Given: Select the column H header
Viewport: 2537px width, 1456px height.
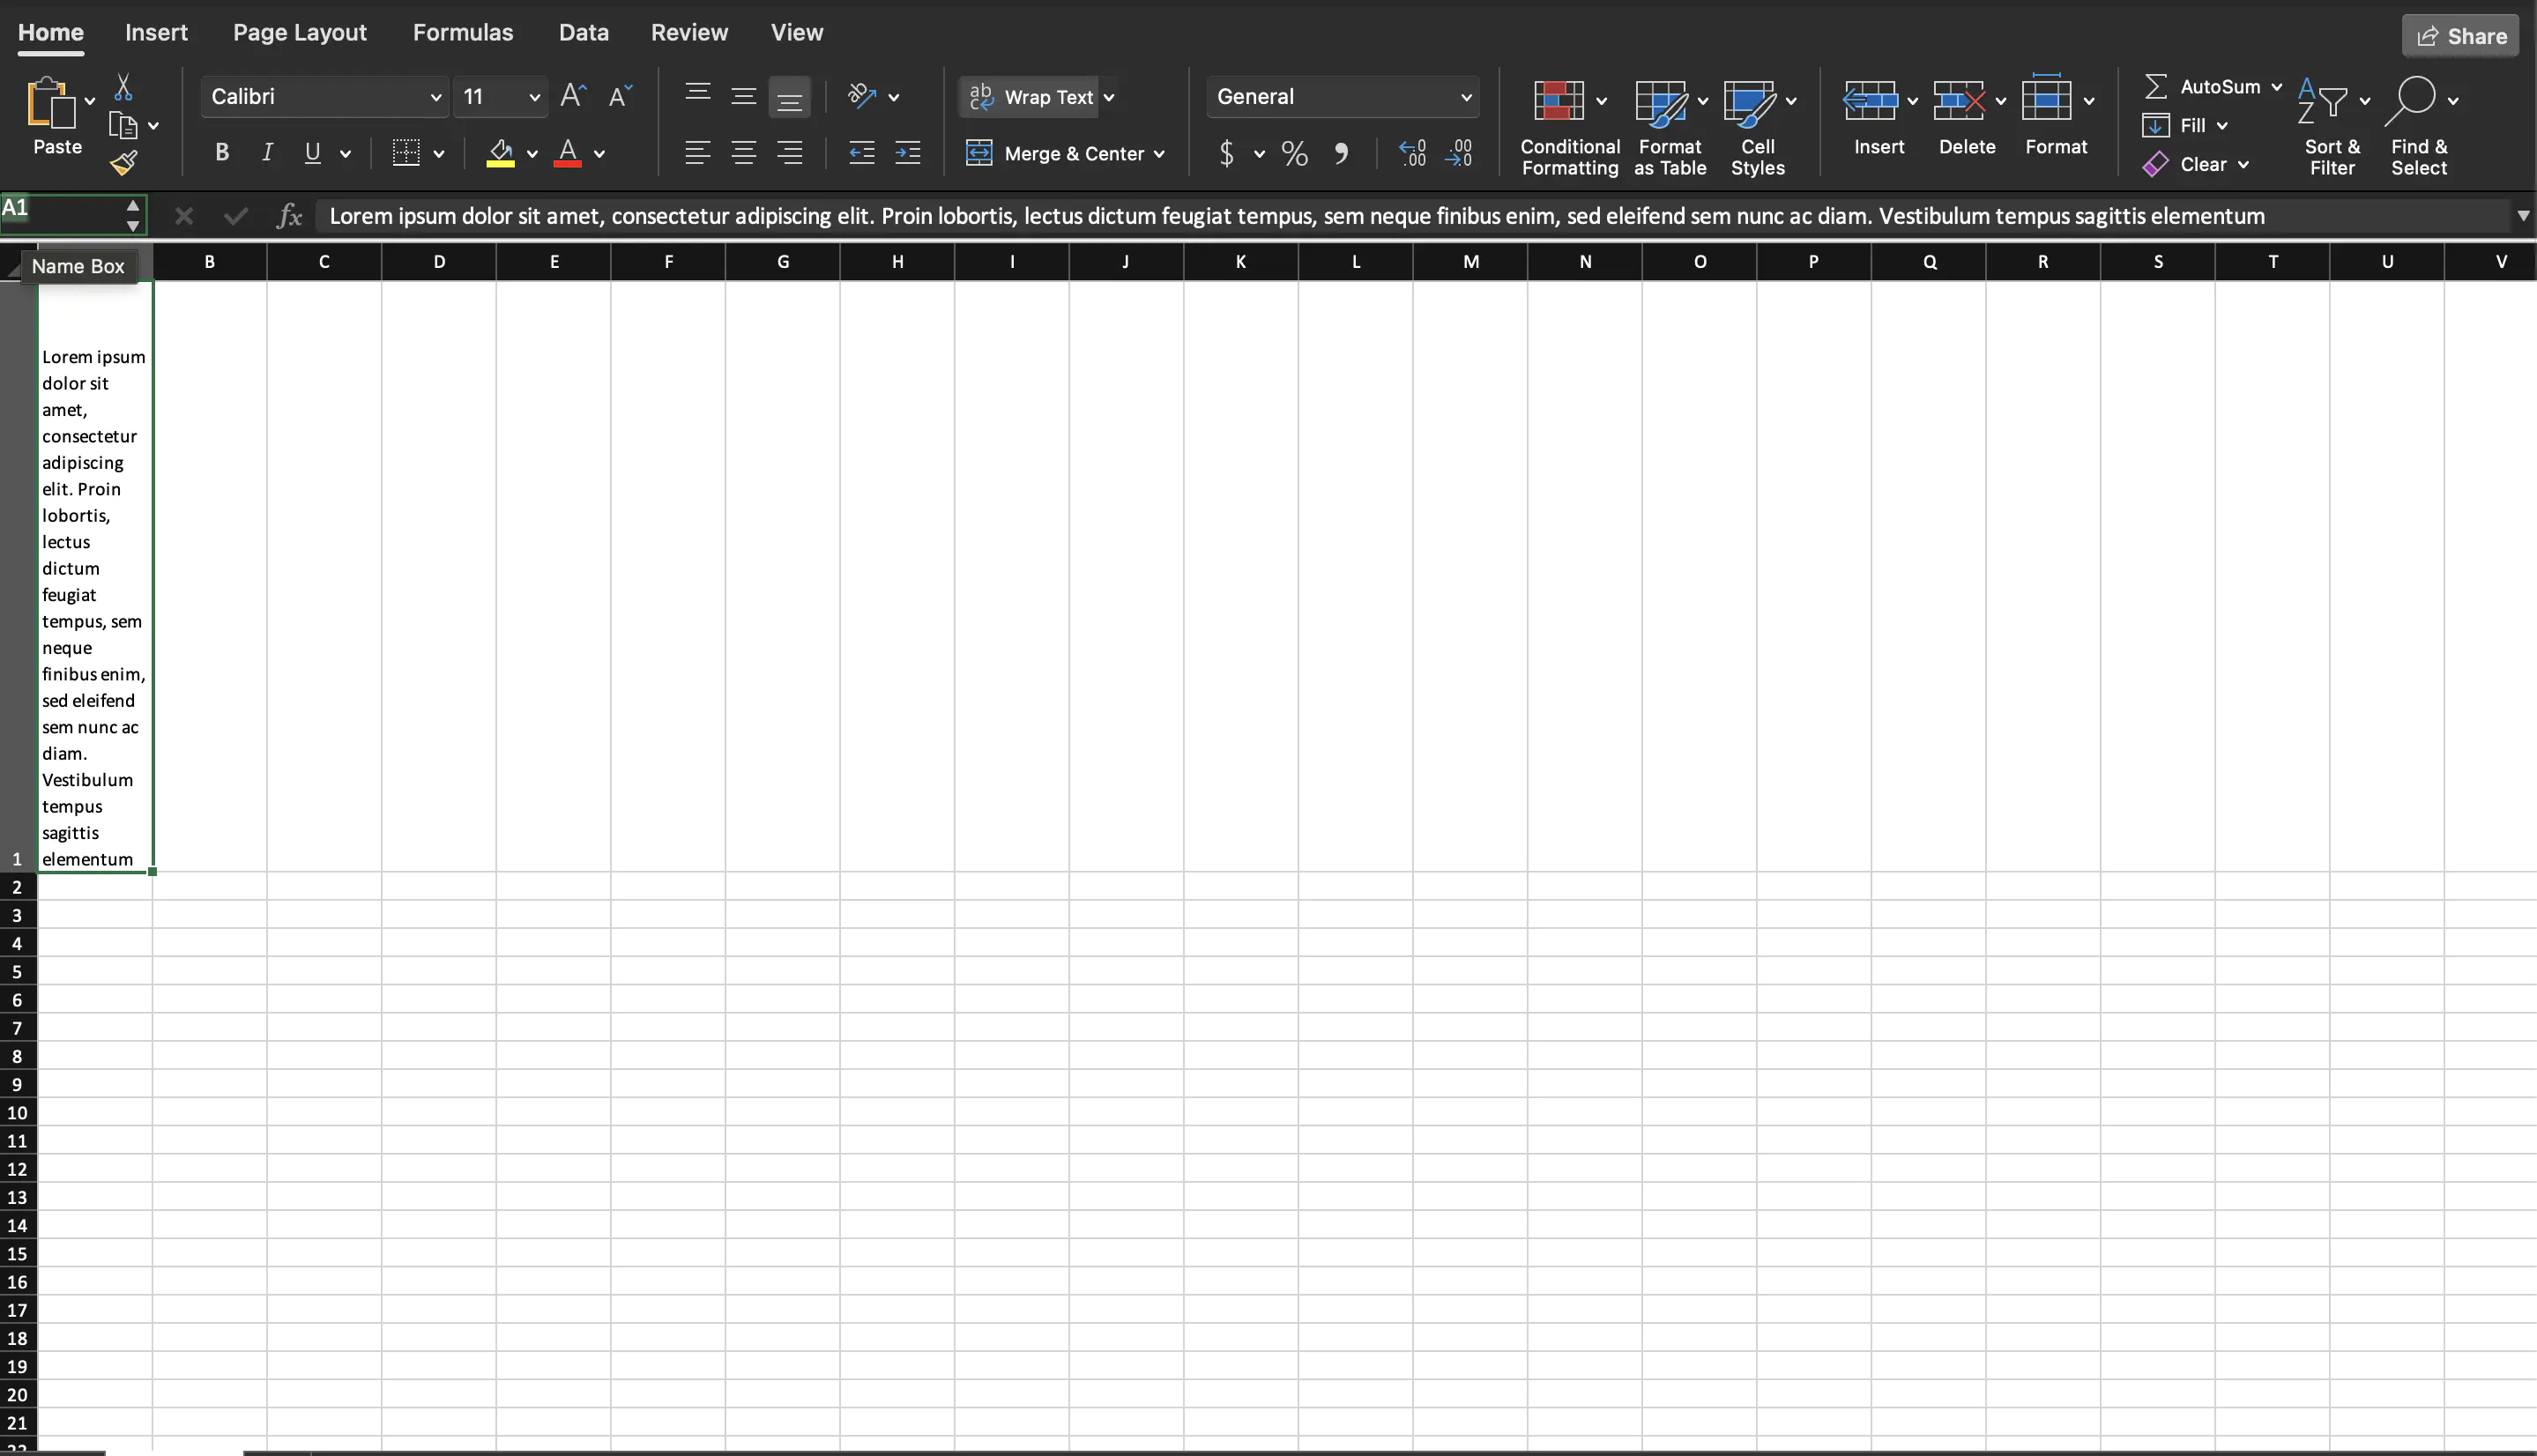Looking at the screenshot, I should (897, 262).
